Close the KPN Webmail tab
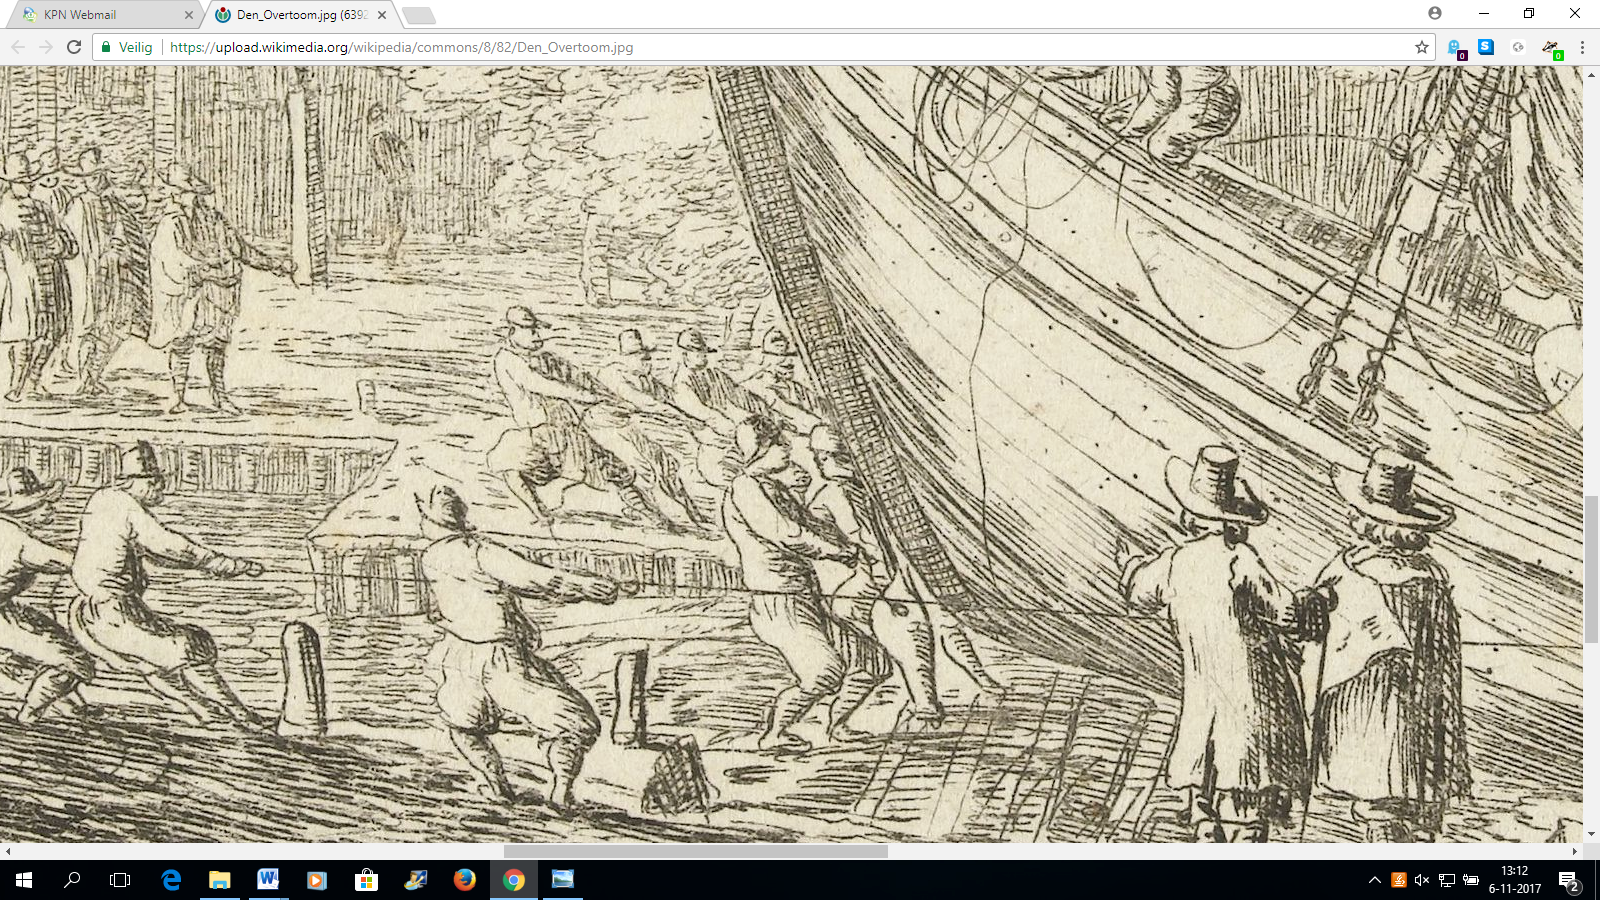This screenshot has height=900, width=1600. pyautogui.click(x=189, y=15)
